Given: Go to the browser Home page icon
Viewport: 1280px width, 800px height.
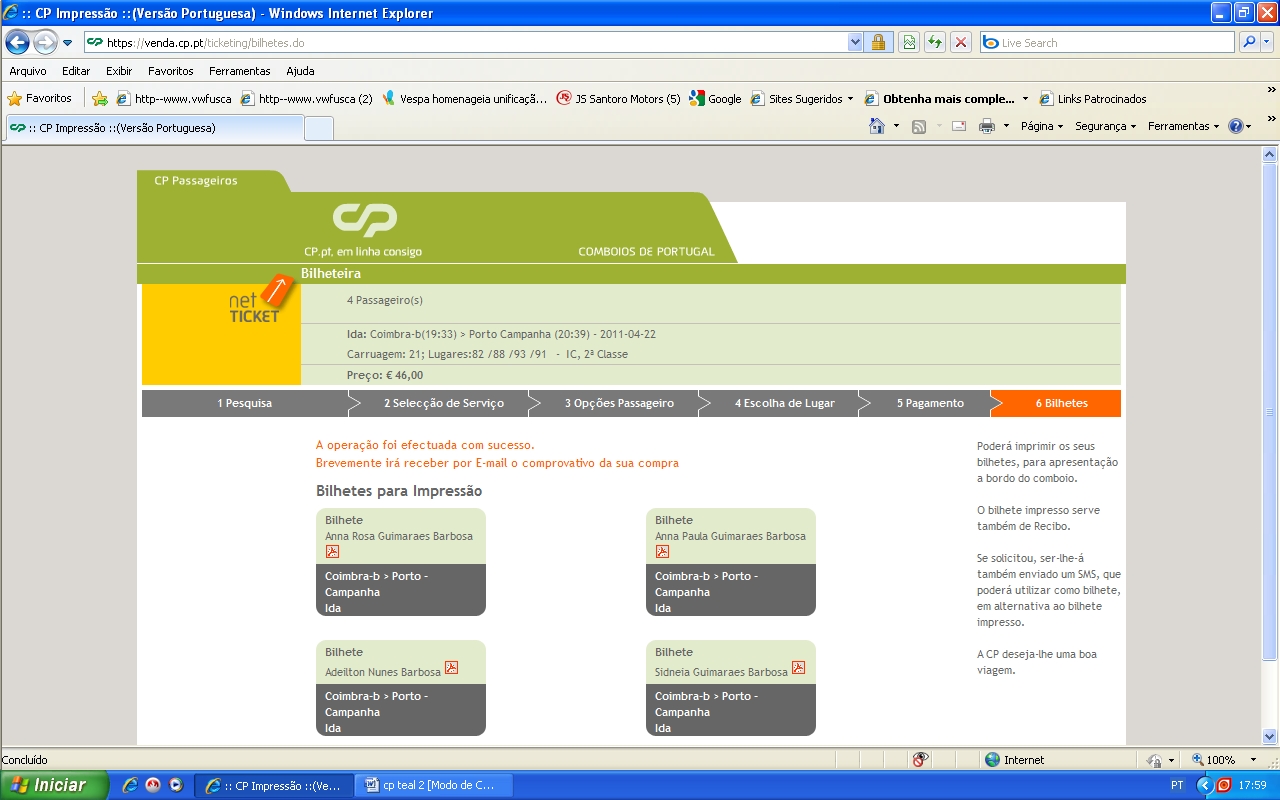Looking at the screenshot, I should click(877, 126).
